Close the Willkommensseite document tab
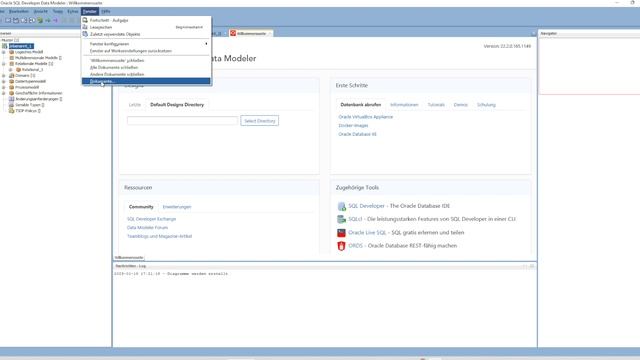 [270, 33]
